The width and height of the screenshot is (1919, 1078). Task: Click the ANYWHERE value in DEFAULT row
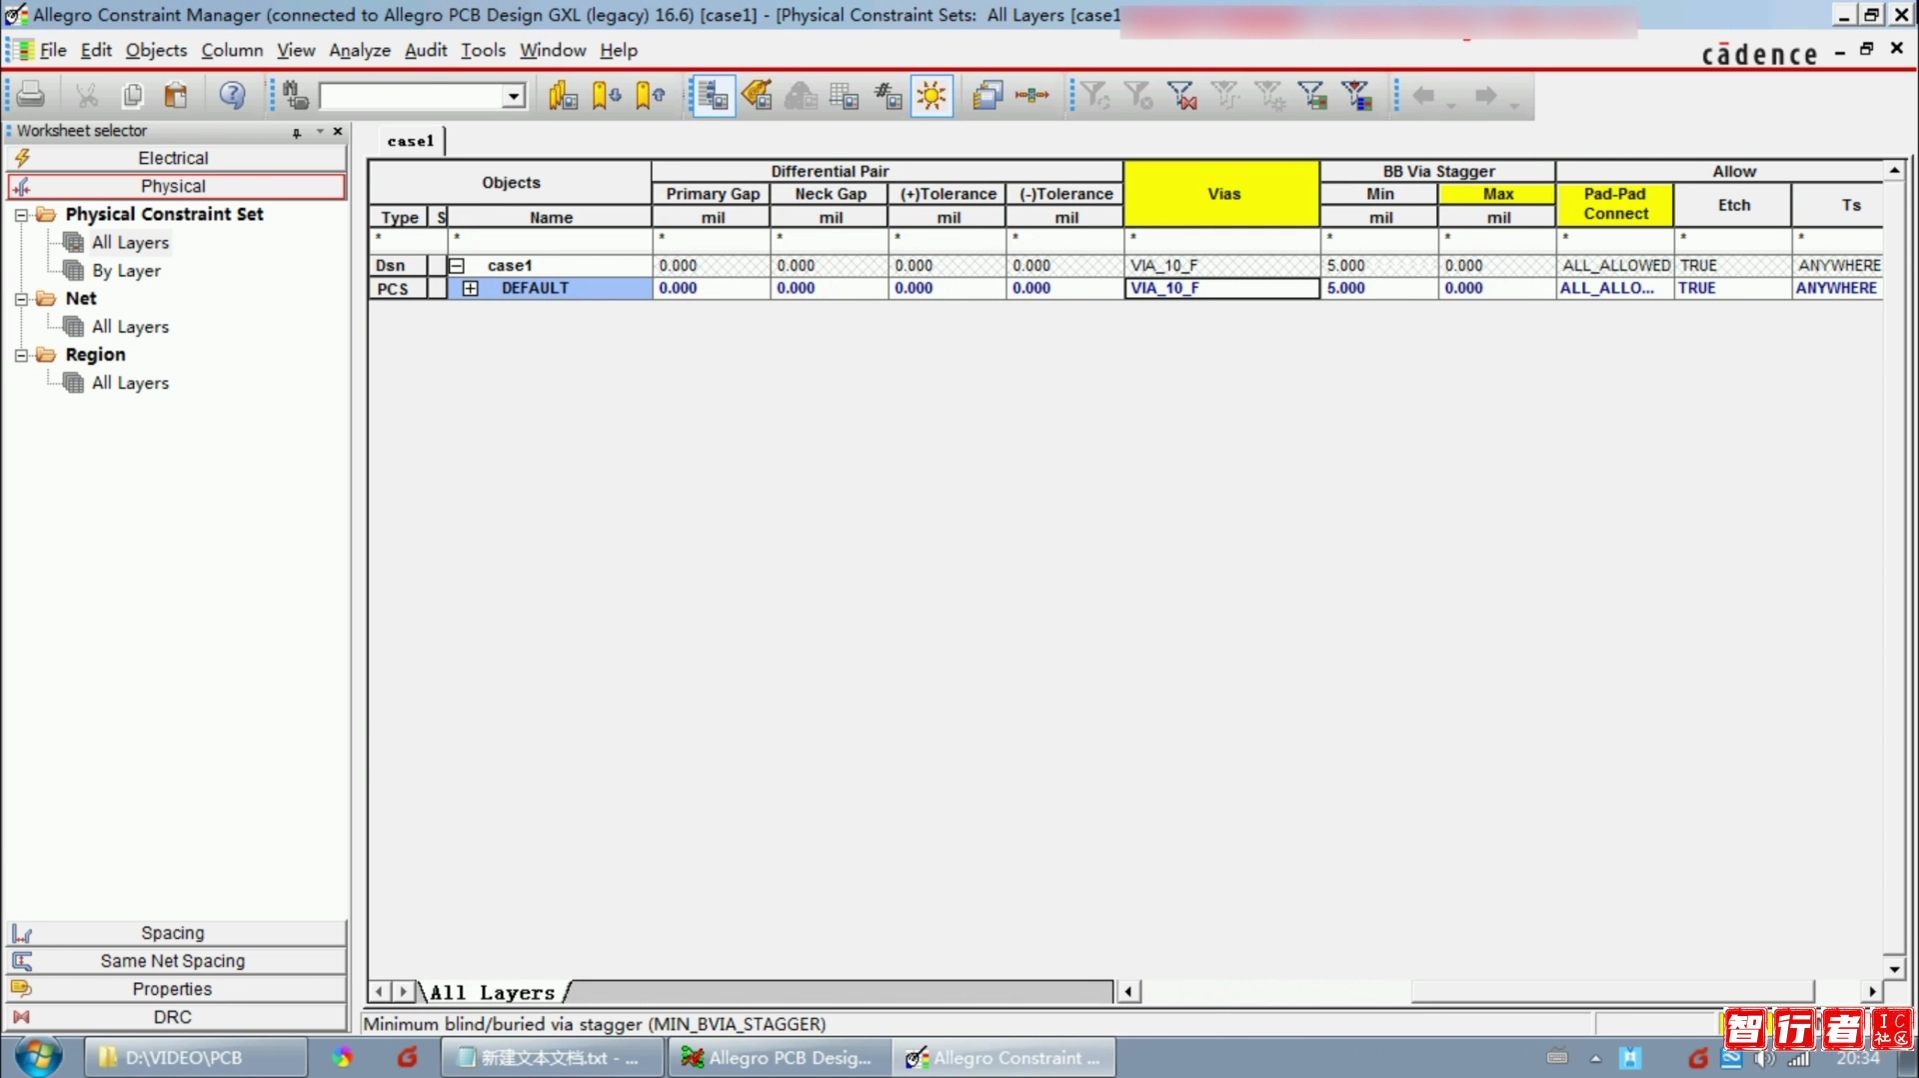click(x=1836, y=288)
